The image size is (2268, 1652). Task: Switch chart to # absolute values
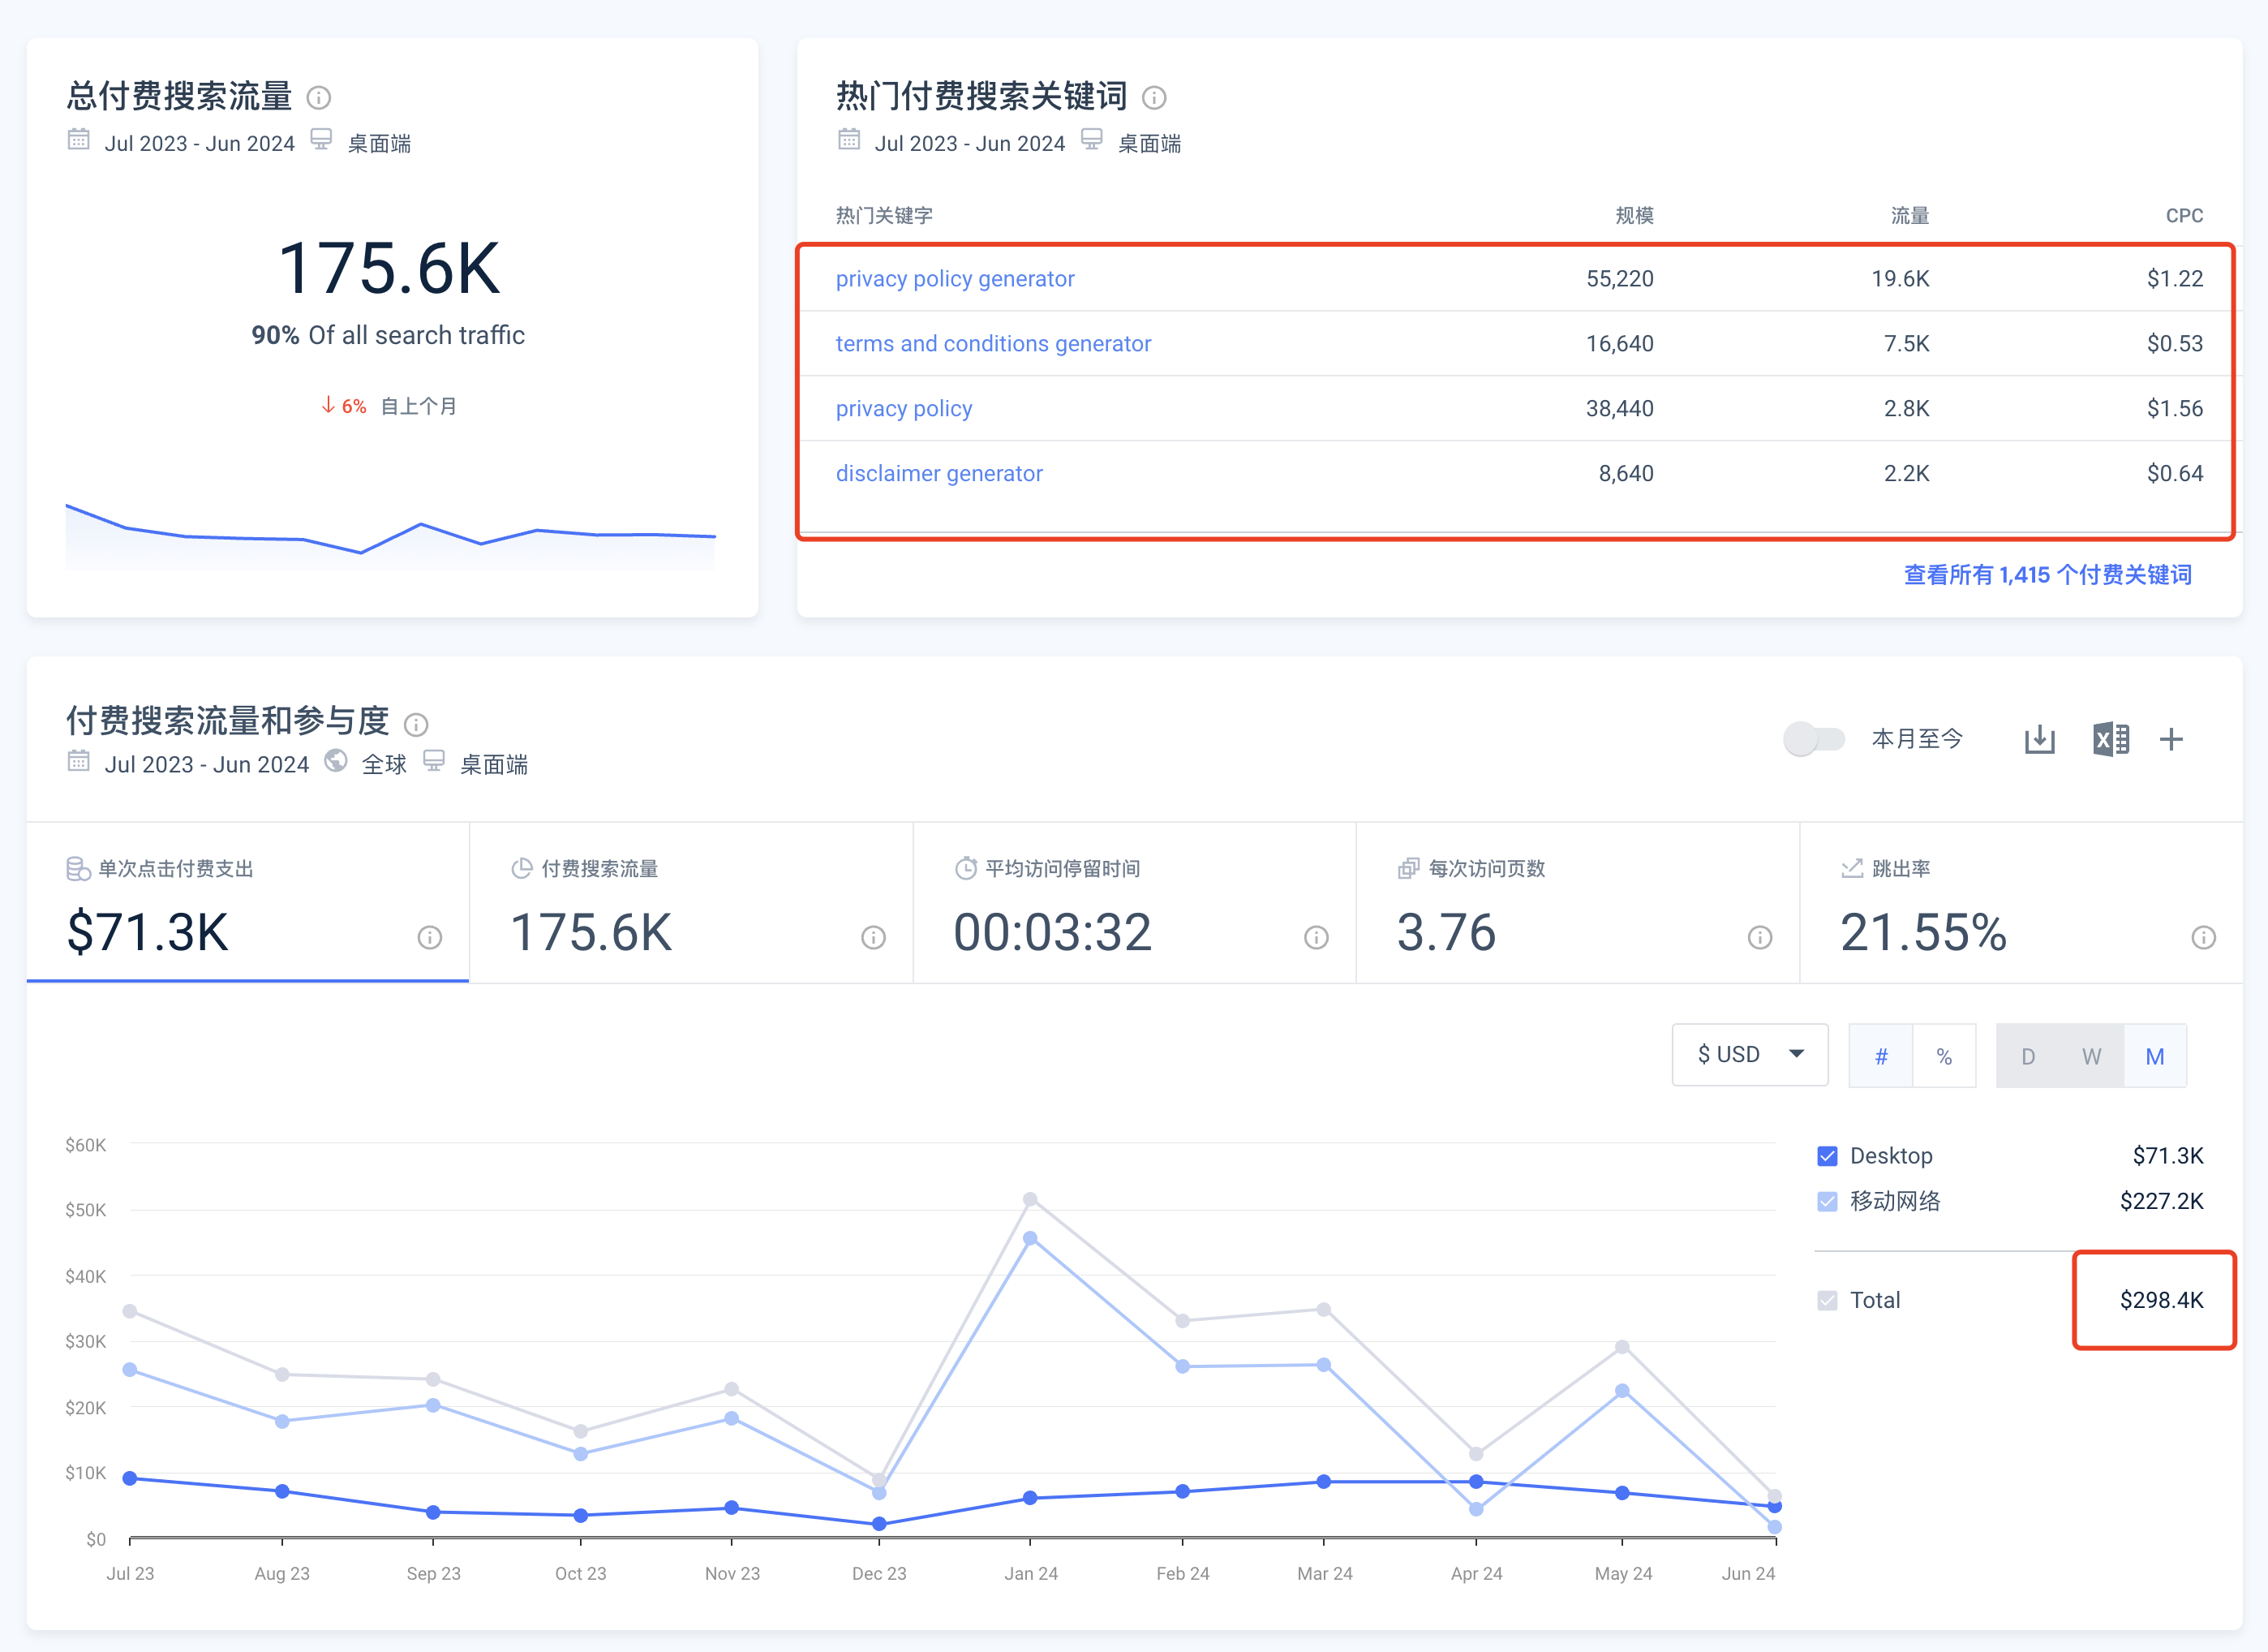tap(1881, 1056)
